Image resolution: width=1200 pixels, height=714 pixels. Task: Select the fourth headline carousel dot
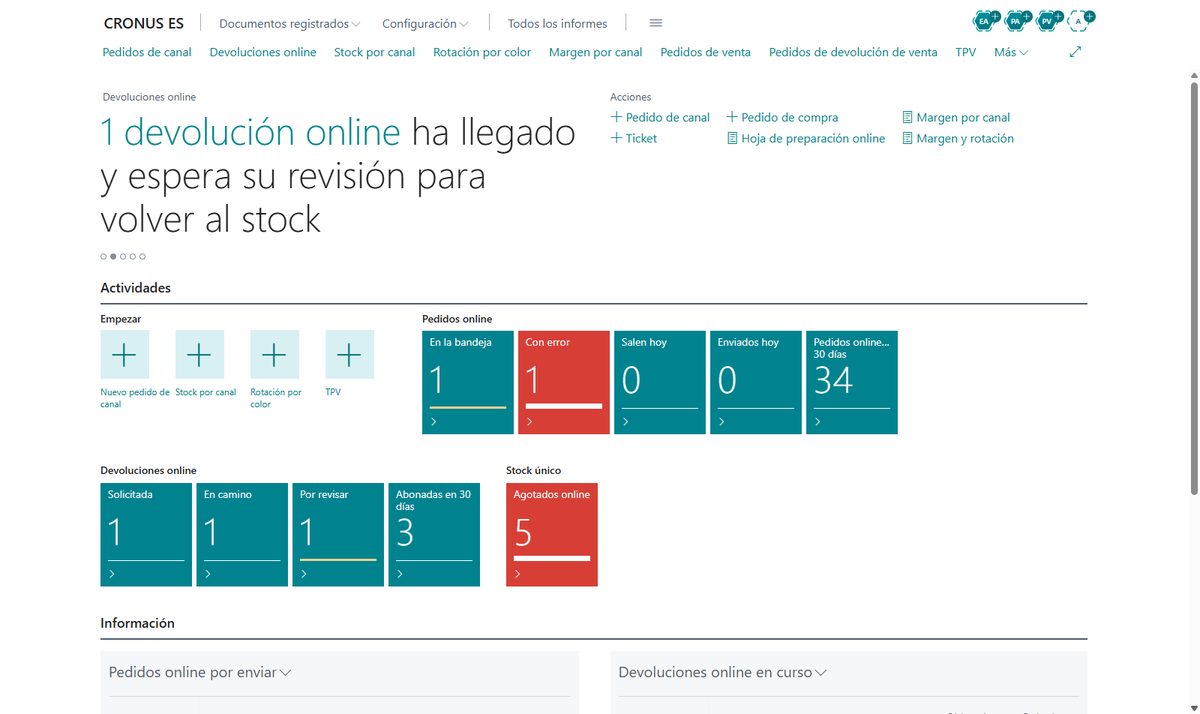pyautogui.click(x=133, y=257)
